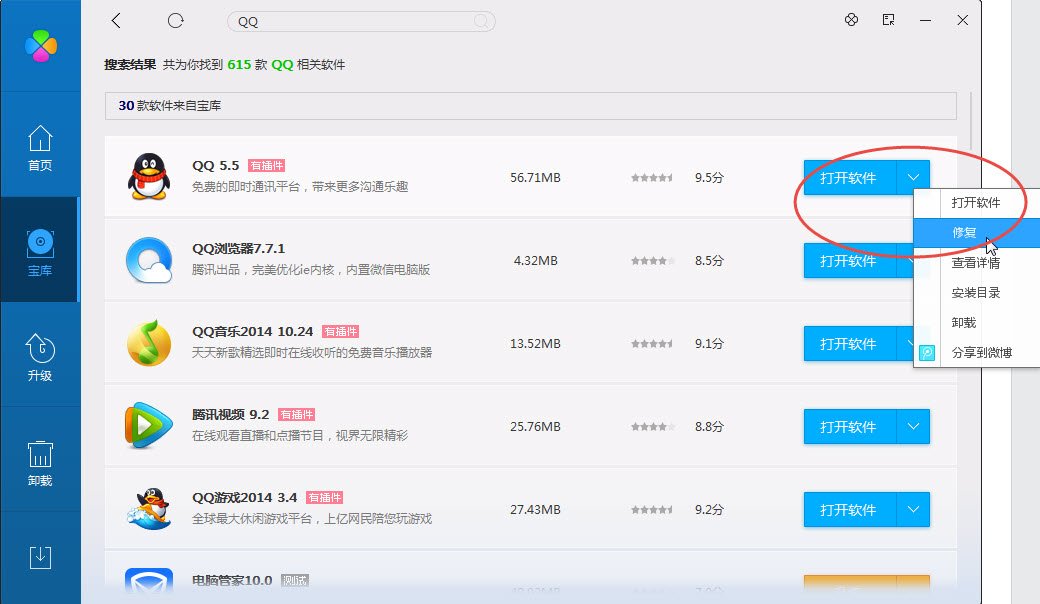Viewport: 1040px width, 604px height.
Task: Choose 查看详情 in the context menu
Action: [x=975, y=263]
